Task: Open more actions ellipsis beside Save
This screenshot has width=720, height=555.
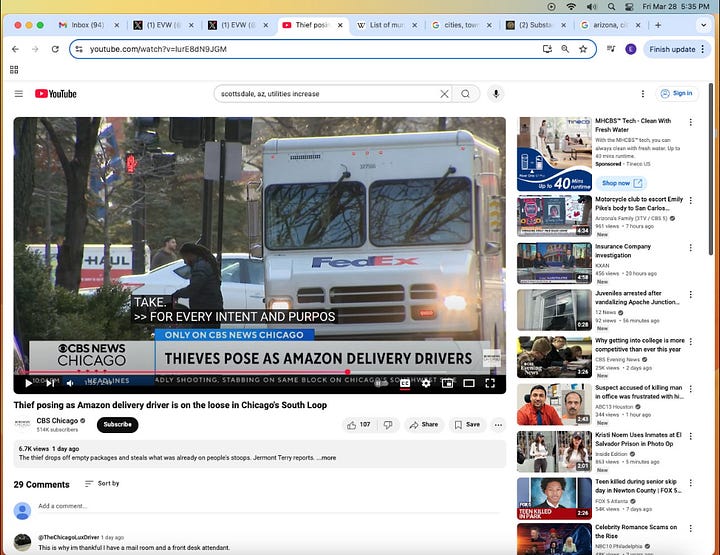Action: click(x=498, y=425)
